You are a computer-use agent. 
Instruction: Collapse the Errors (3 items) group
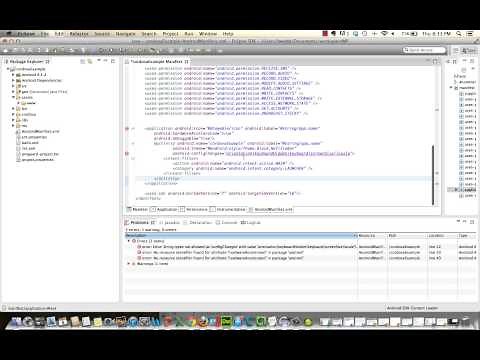[x=129, y=241]
